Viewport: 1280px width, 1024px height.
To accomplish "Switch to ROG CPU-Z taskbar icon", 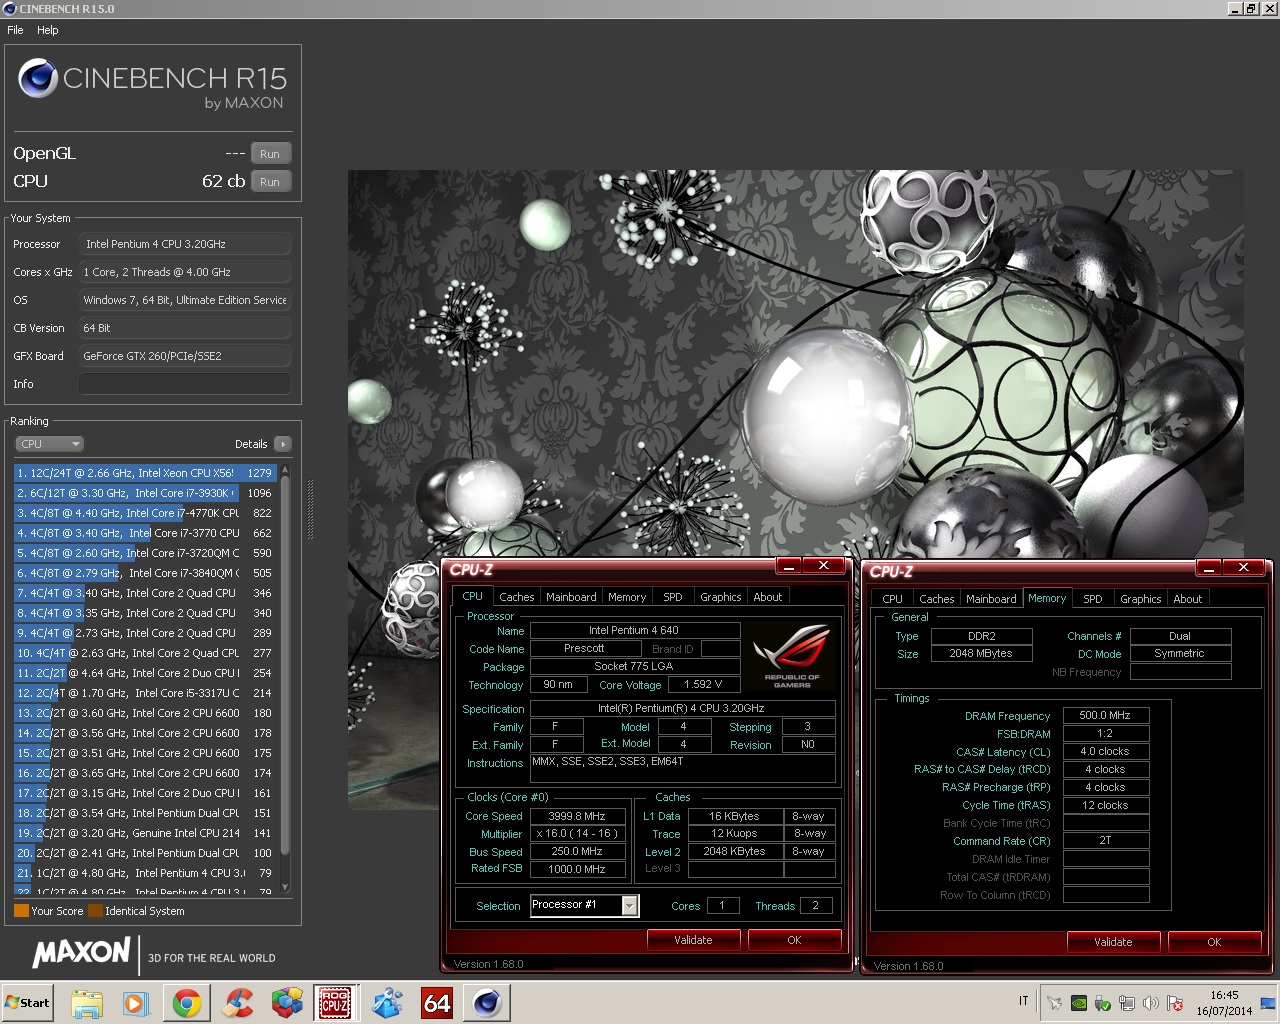I will coord(335,1003).
